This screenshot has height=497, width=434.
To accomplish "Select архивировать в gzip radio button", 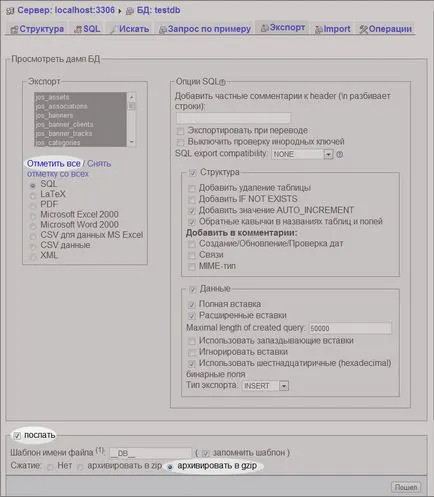I will 170,467.
